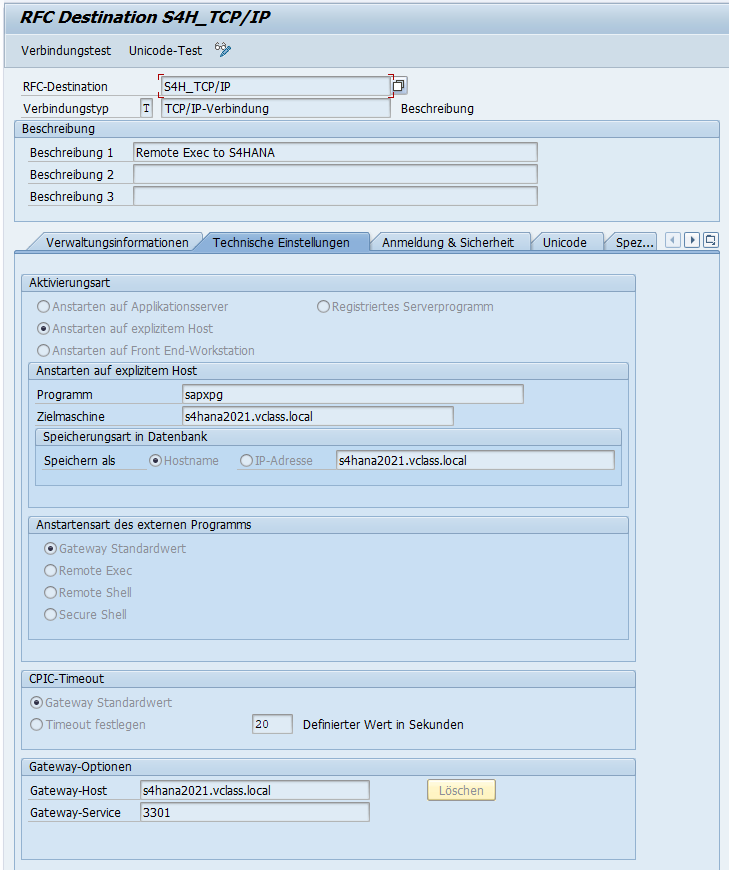Screen dimensions: 729x870
Task: Click the Gateway-Host input field
Action: pyautogui.click(x=255, y=790)
